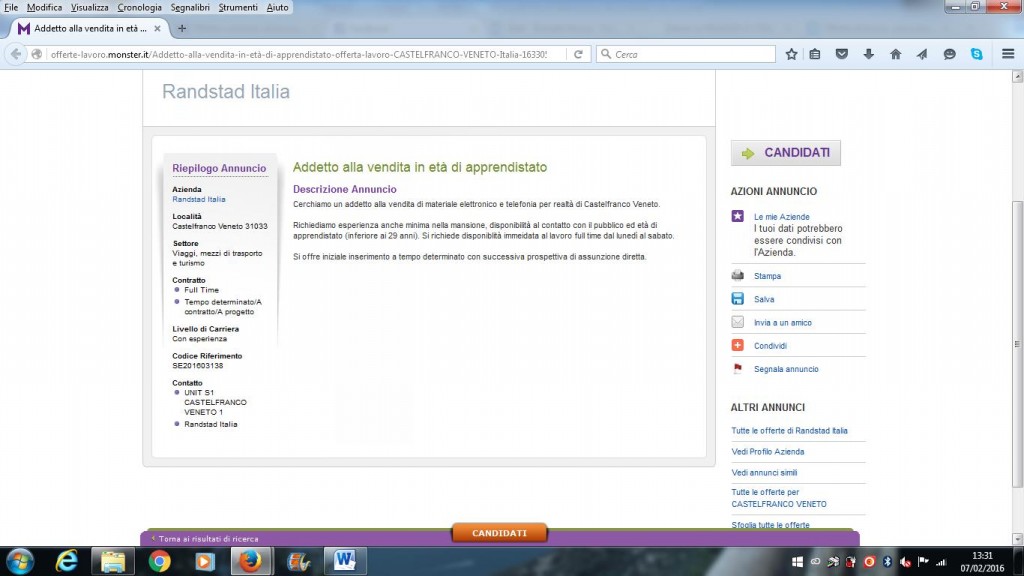Go to the Firefox Home page icon
Image resolution: width=1024 pixels, height=576 pixels.
[x=895, y=54]
